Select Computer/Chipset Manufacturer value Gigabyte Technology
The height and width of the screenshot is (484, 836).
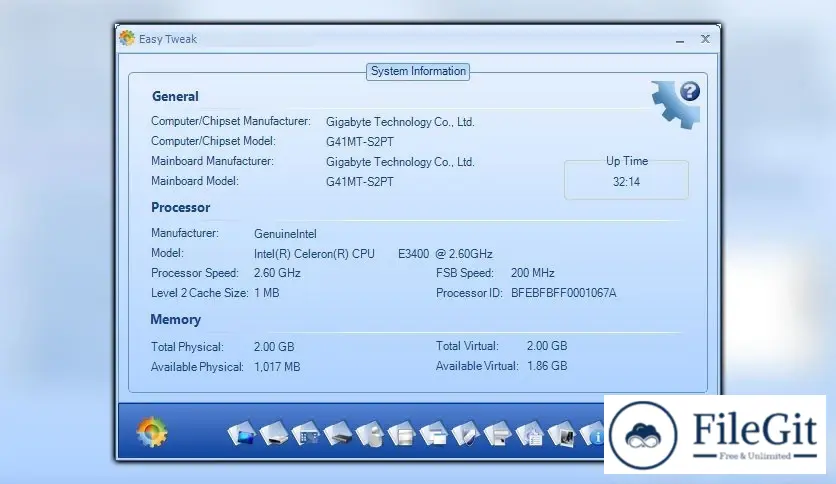pos(400,122)
